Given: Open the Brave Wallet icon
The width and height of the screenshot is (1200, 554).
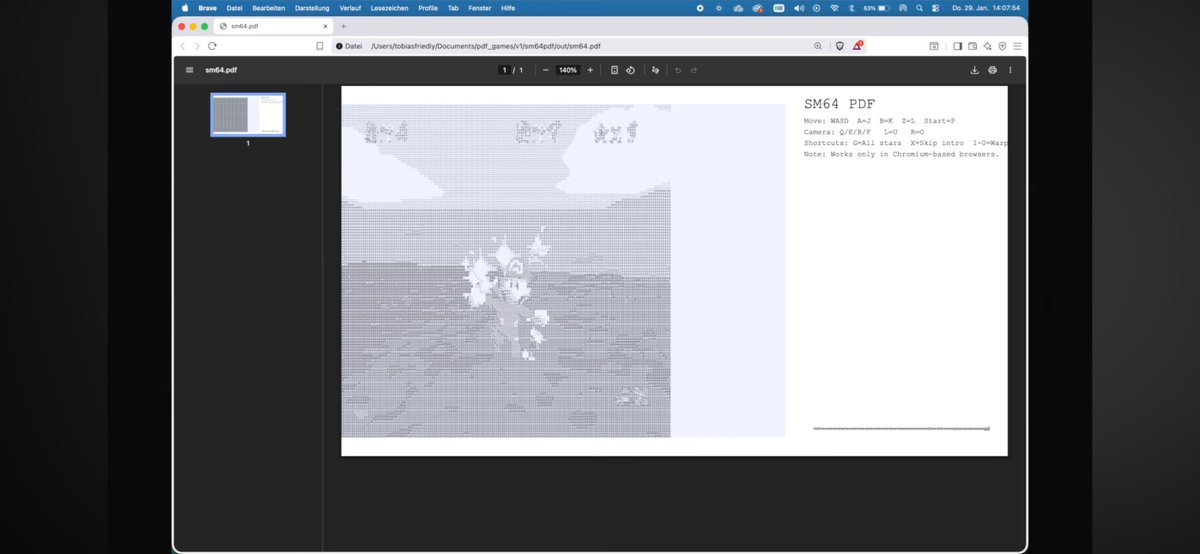Looking at the screenshot, I should pos(972,46).
